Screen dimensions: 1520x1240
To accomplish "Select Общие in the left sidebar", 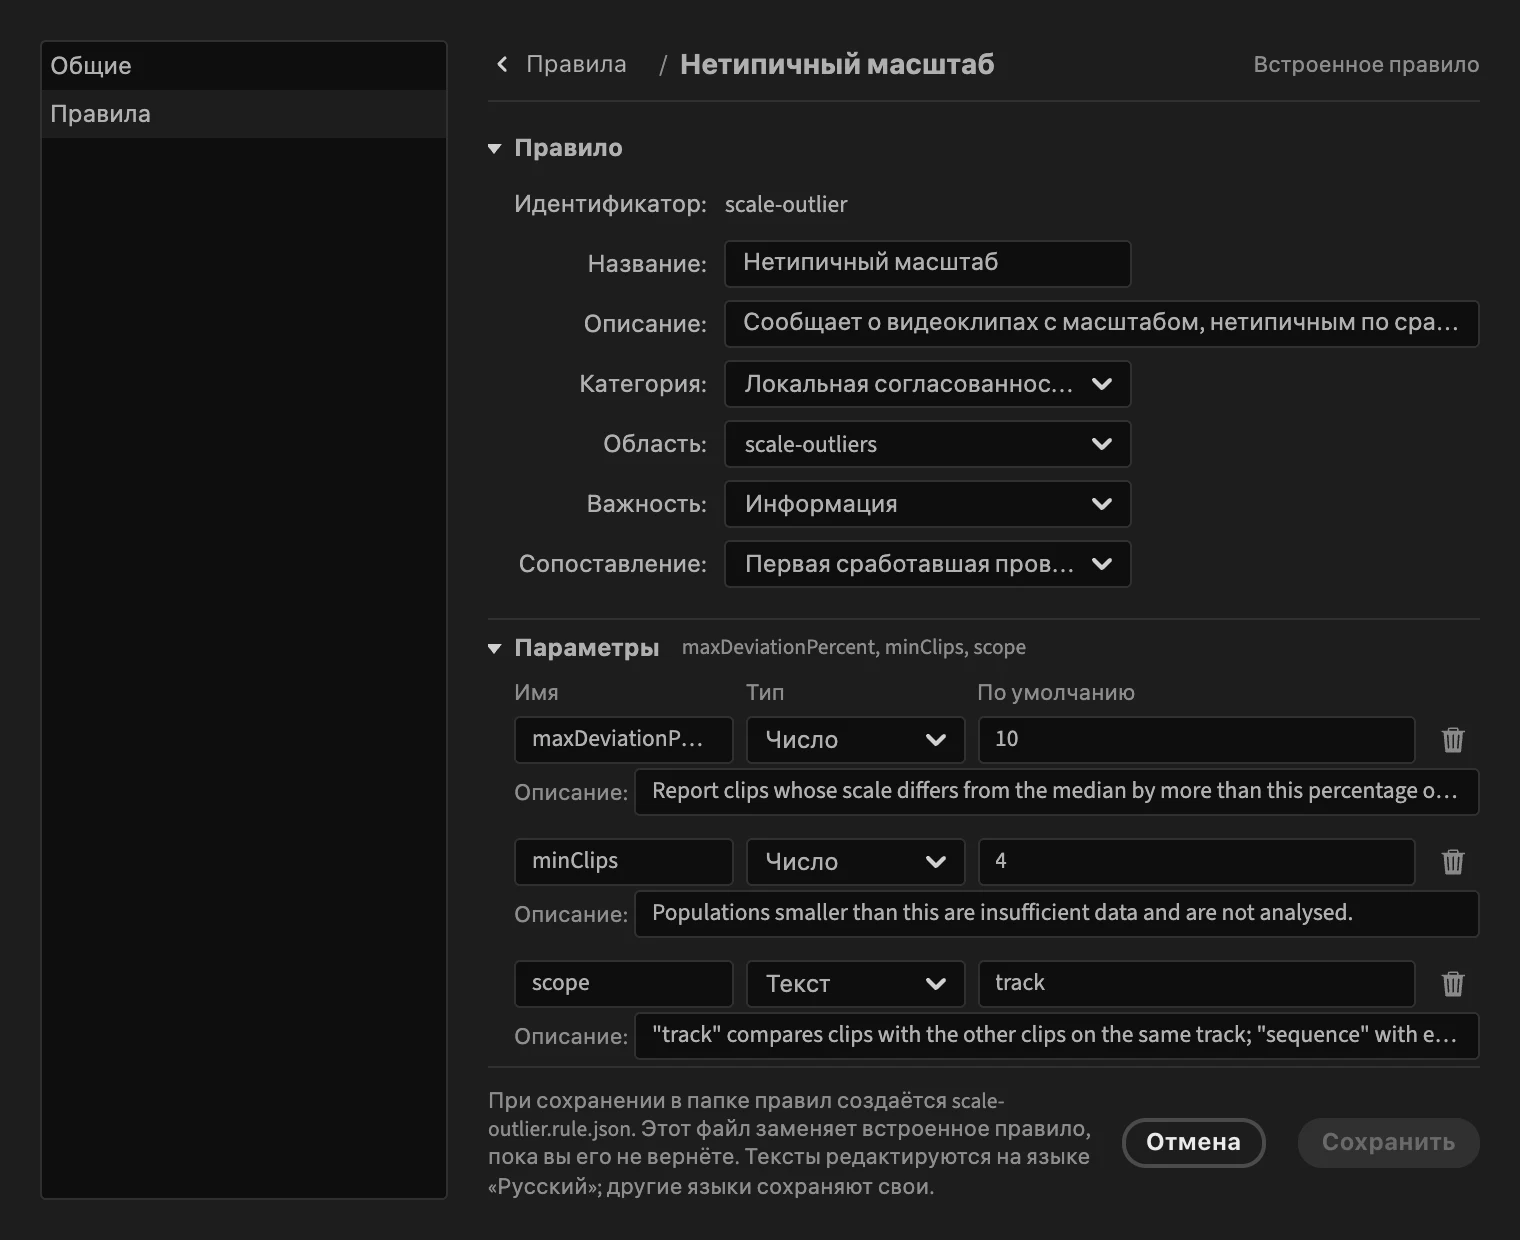I will 244,66.
